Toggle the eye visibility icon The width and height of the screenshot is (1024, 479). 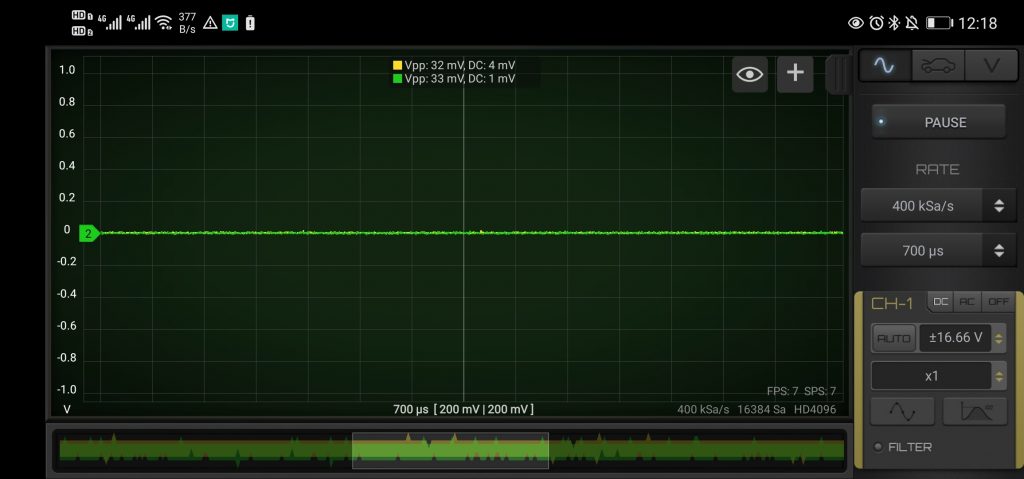(x=750, y=74)
